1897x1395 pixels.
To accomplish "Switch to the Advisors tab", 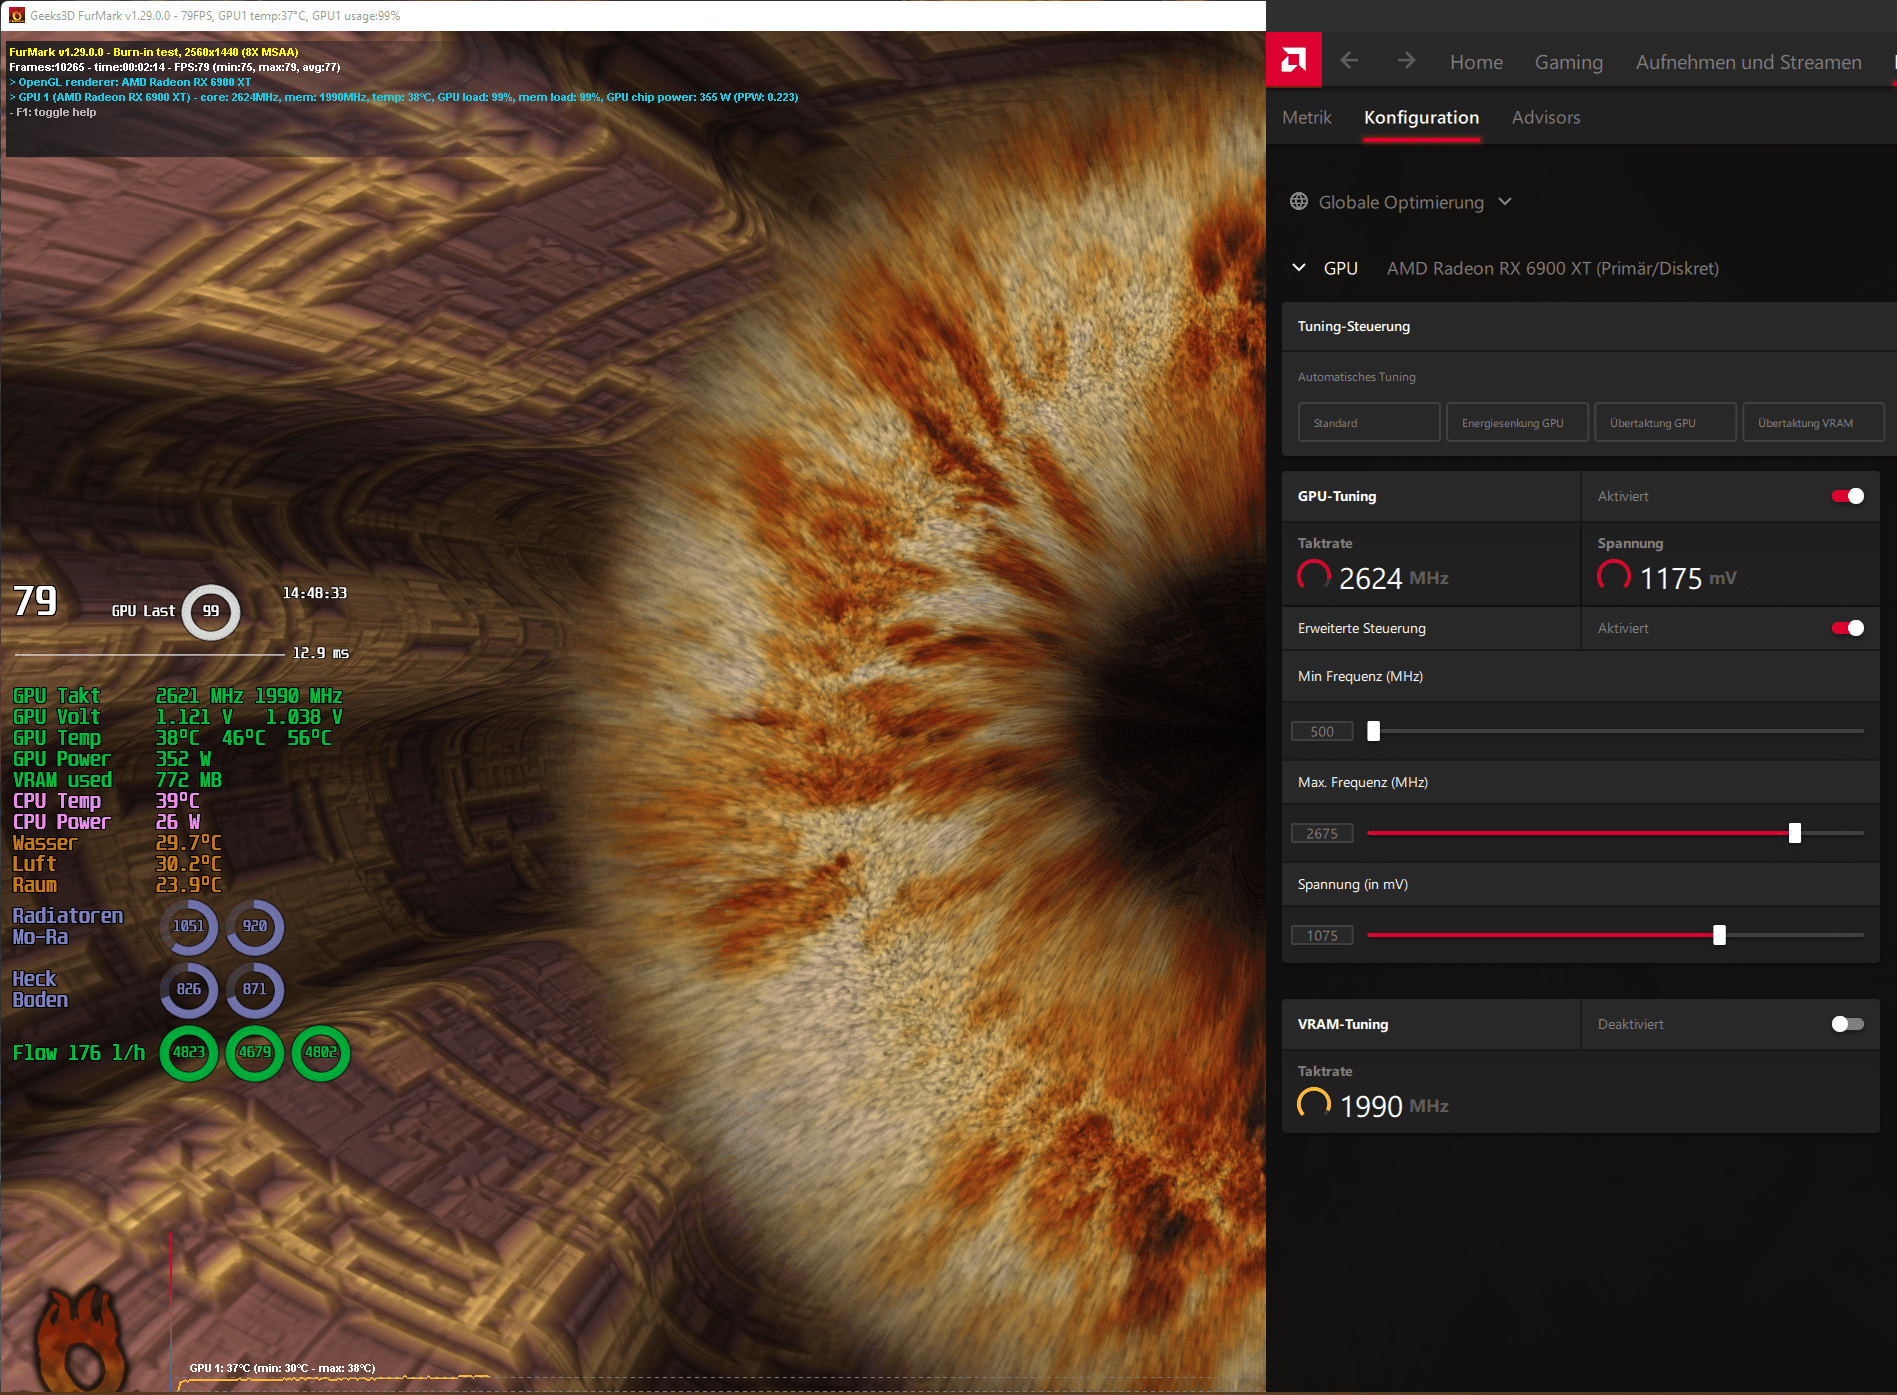I will [x=1545, y=117].
